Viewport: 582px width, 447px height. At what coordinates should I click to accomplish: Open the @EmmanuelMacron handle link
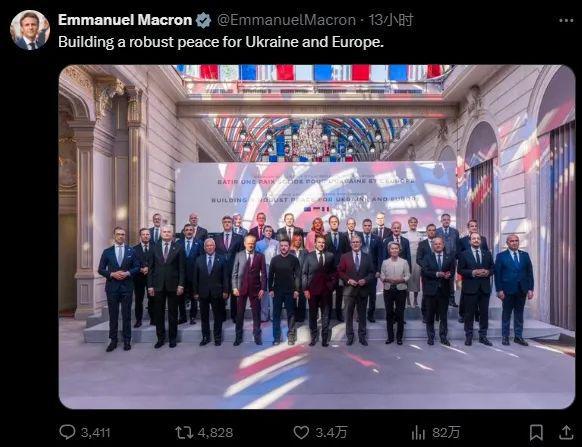(286, 20)
